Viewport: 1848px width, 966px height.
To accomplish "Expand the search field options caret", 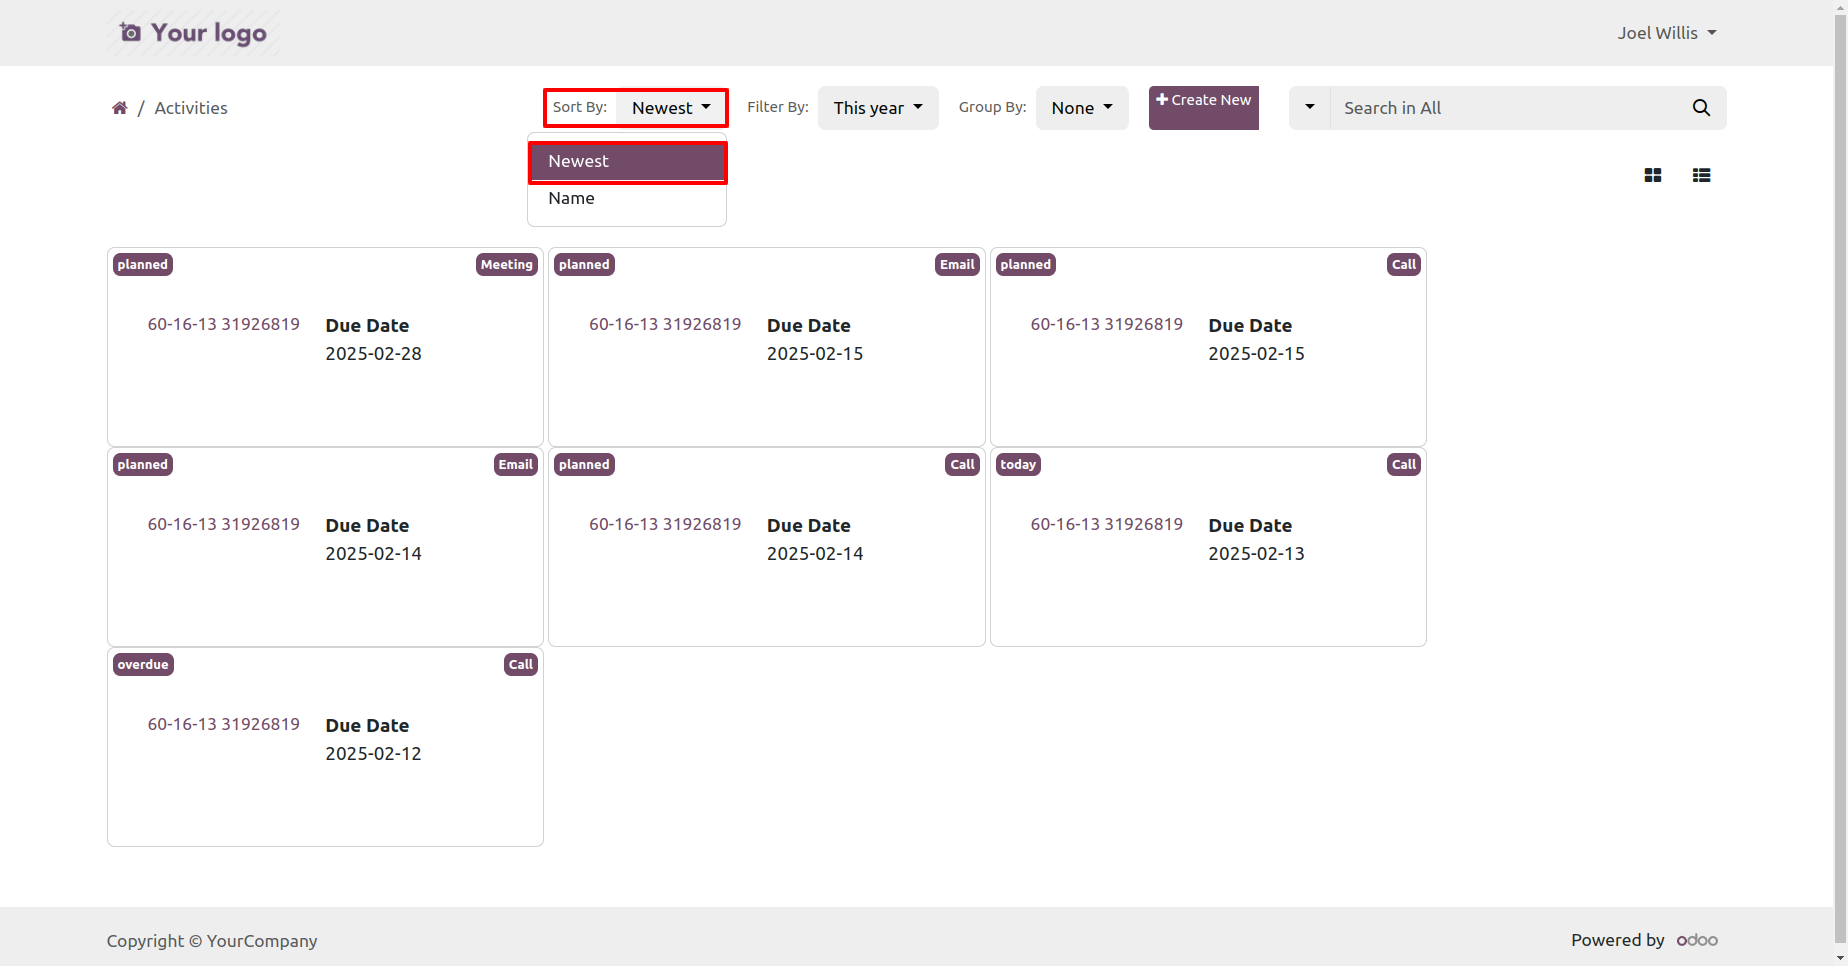I will point(1309,108).
